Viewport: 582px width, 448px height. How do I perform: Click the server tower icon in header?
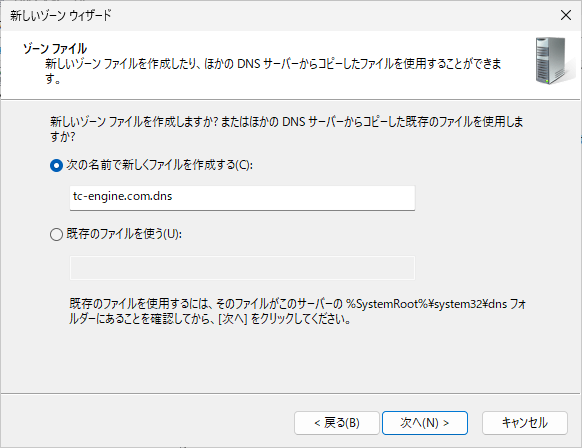tap(552, 61)
